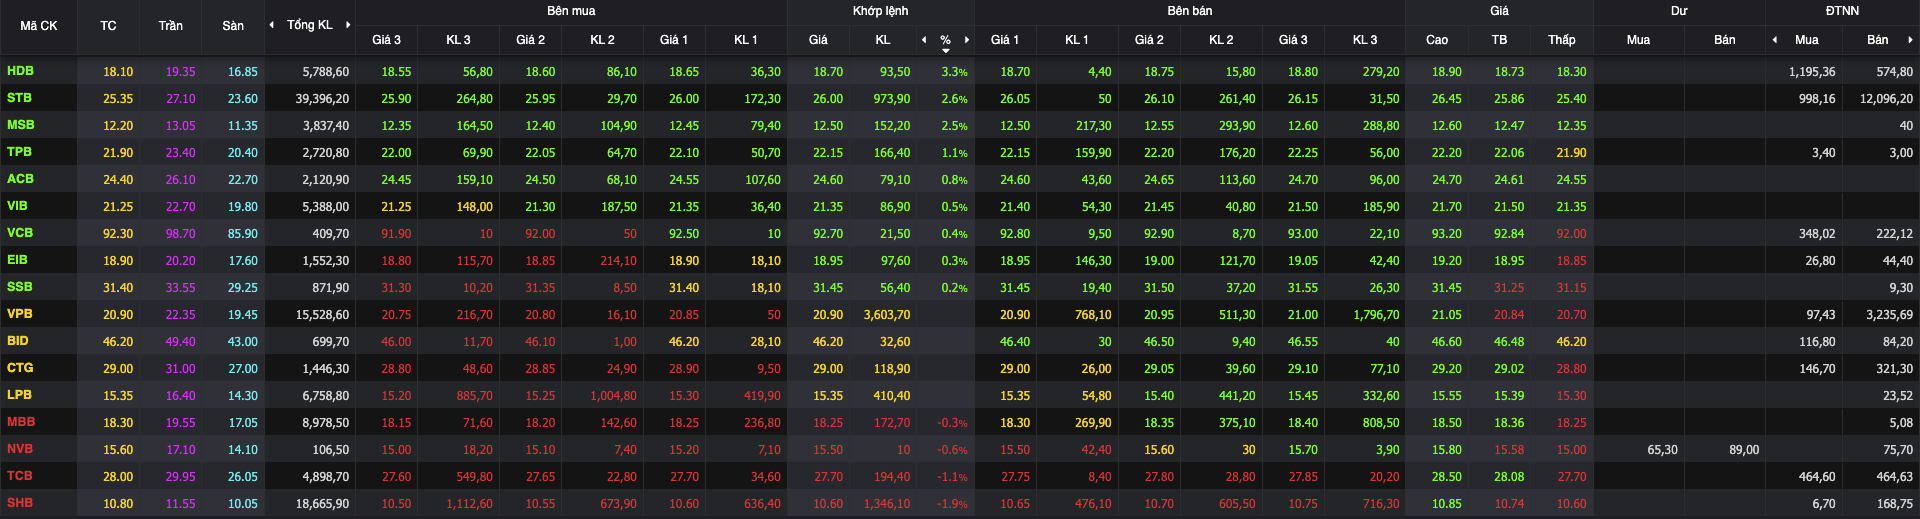The width and height of the screenshot is (1920, 519).
Task: Open the VIB ticker symbol
Action: (x=17, y=206)
